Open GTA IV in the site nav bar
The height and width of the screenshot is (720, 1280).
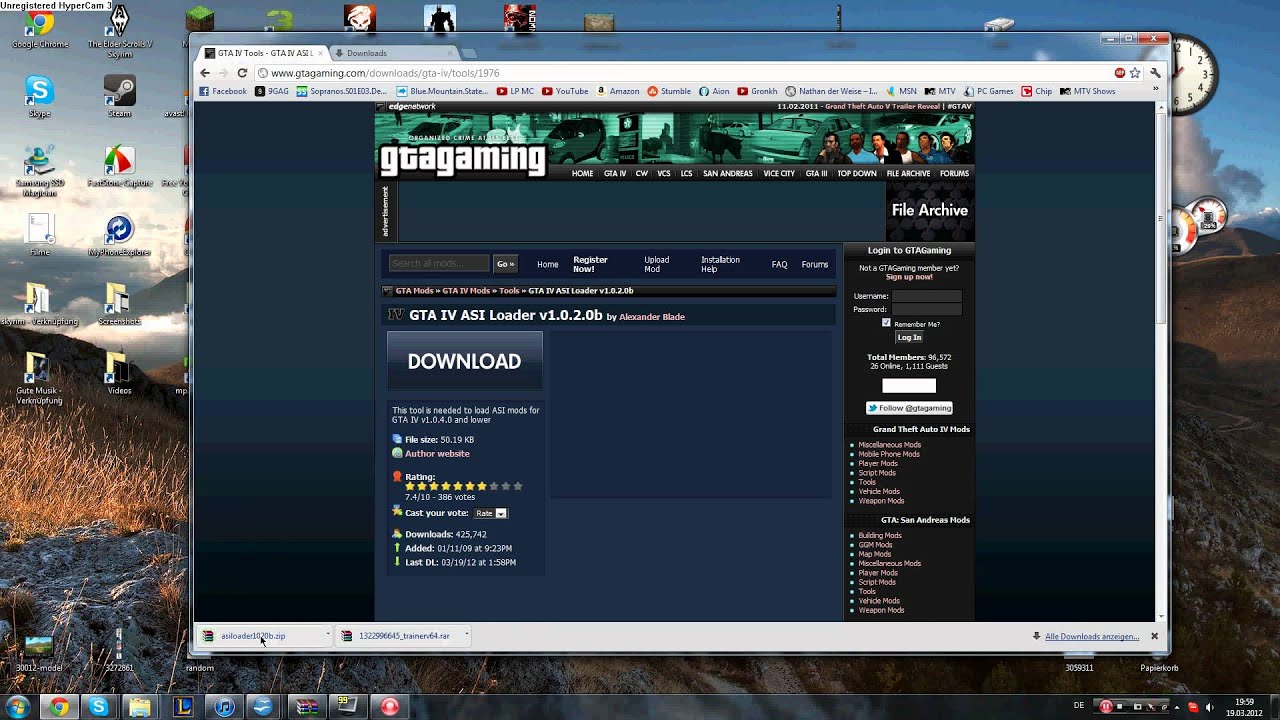coord(615,173)
